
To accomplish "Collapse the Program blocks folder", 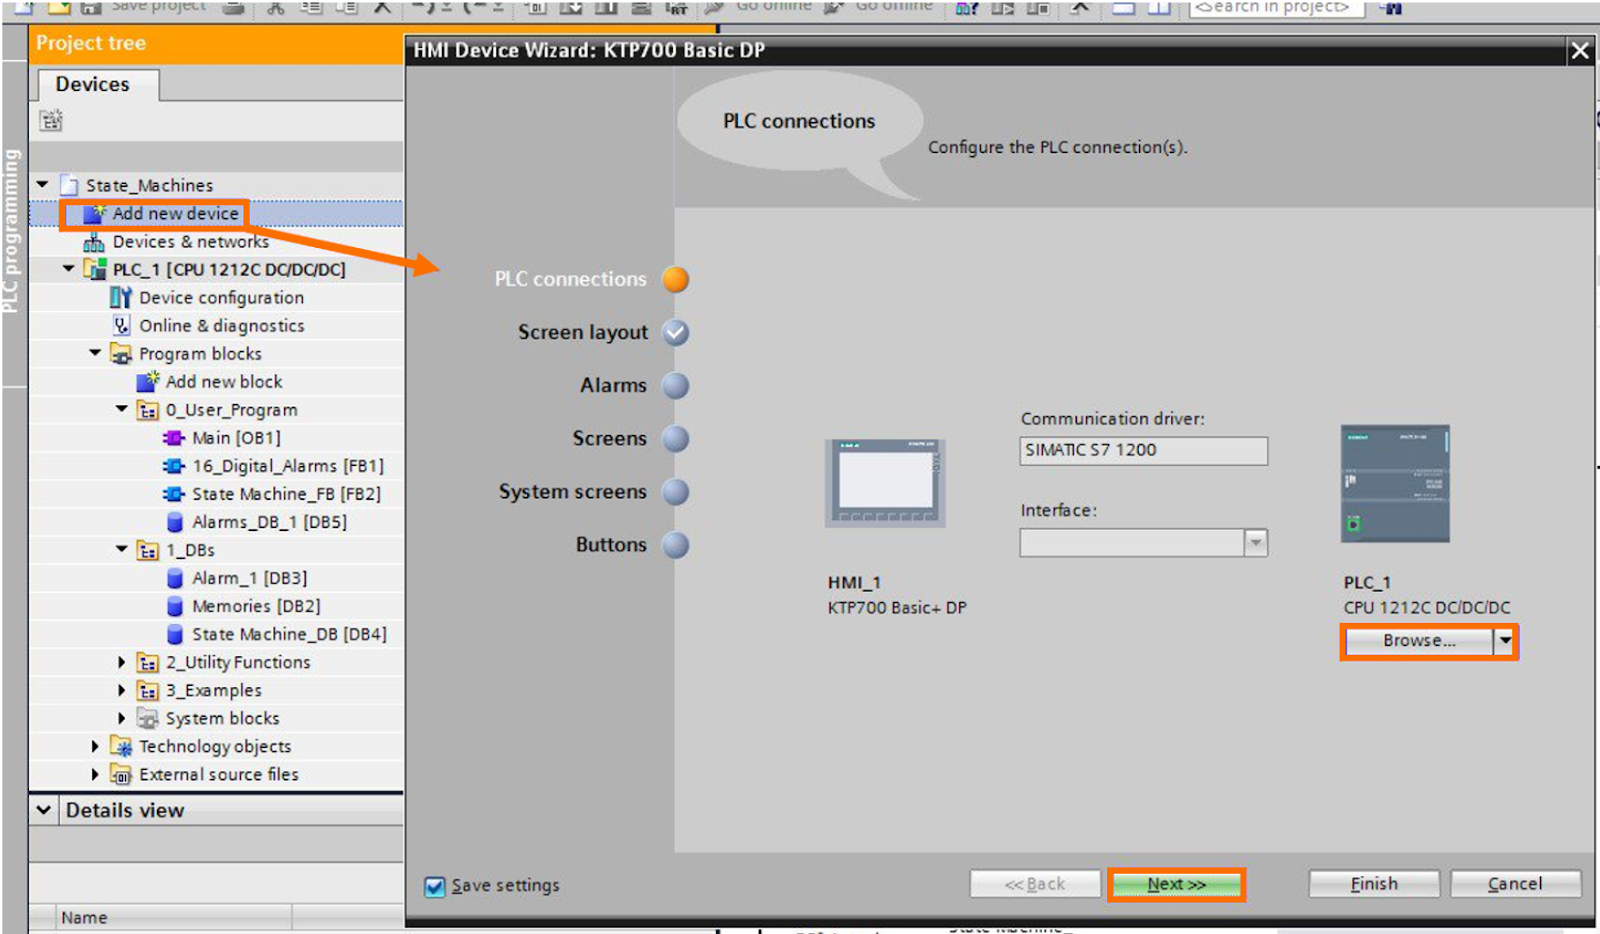I will (95, 352).
